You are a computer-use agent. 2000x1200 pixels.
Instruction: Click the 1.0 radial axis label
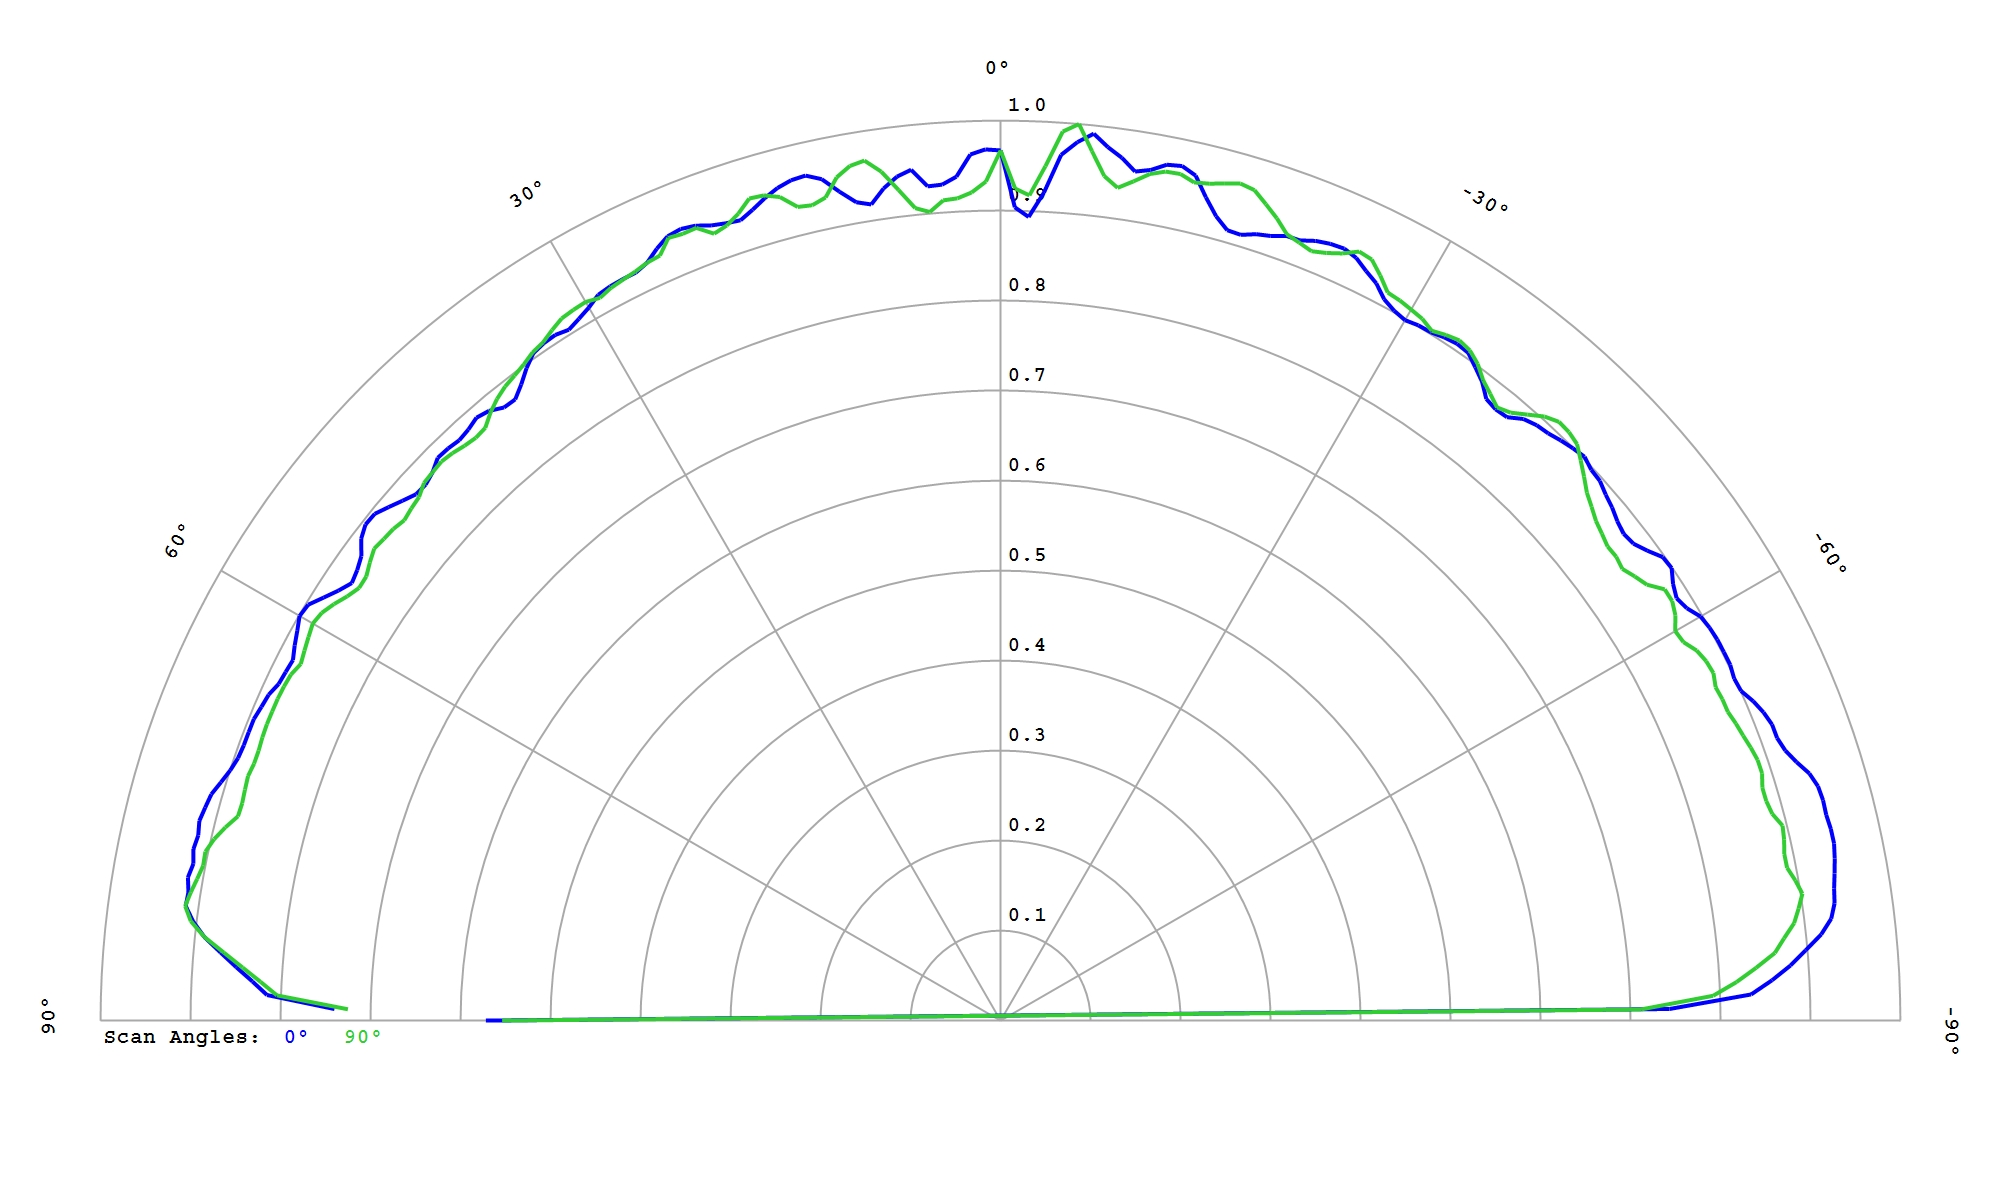(1027, 105)
